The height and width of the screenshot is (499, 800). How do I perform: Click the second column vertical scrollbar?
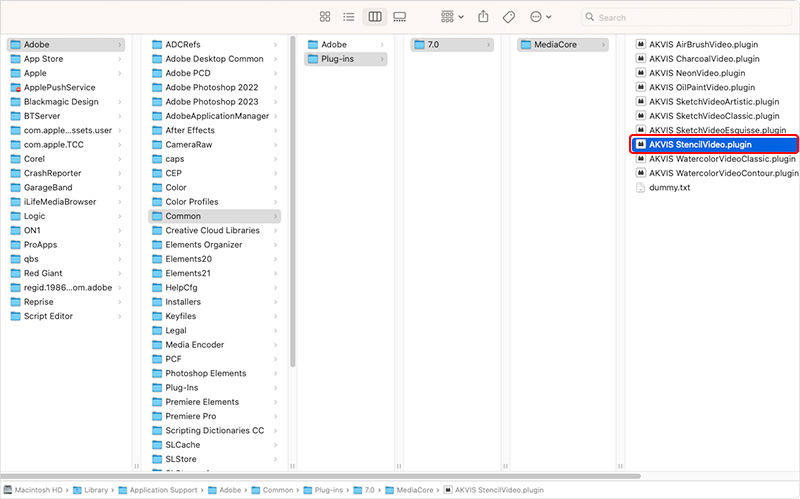[292, 202]
